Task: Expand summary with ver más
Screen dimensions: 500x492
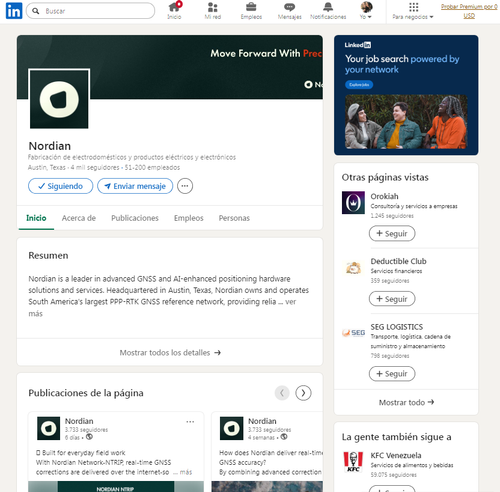Action: pos(290,302)
